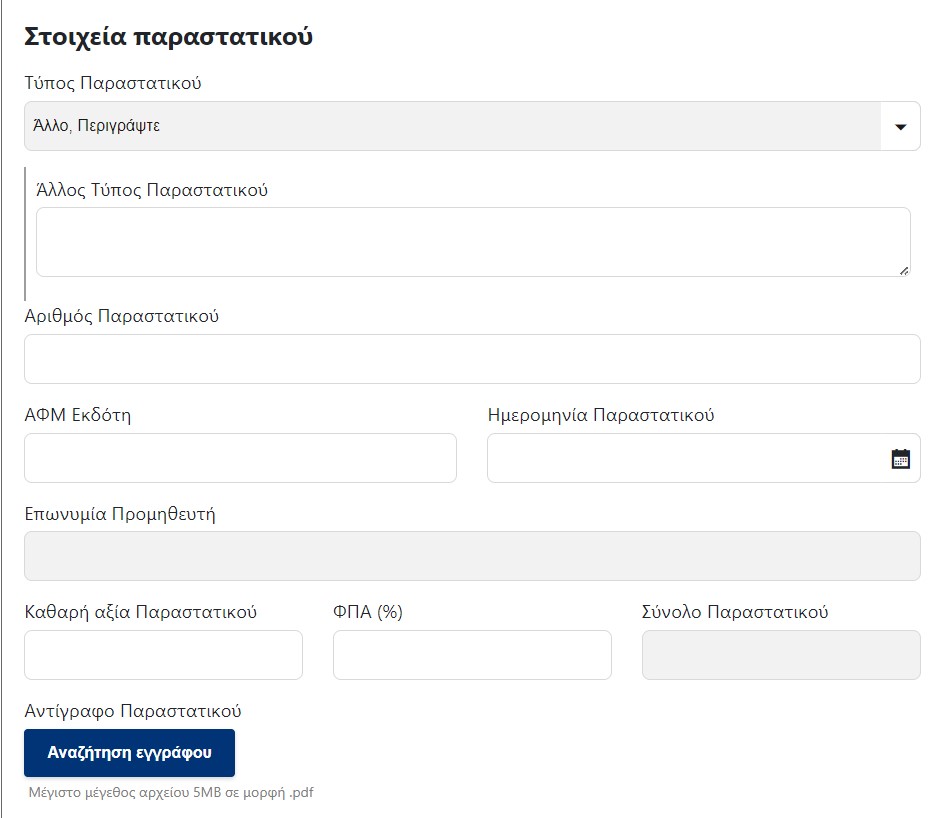The image size is (942, 818).
Task: Click the Σύνολο Παραστατικού field
Action: [x=781, y=655]
